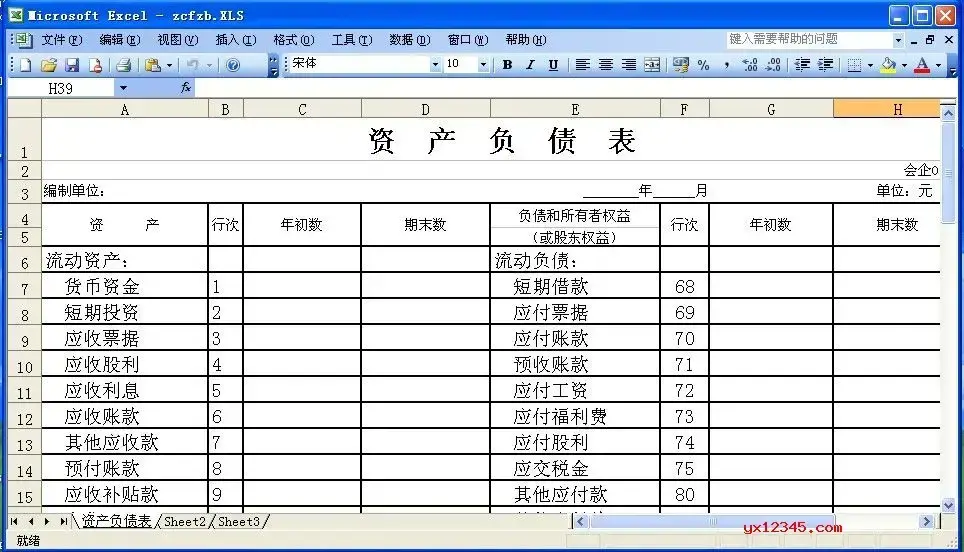Toggle underline formatting

[x=553, y=65]
